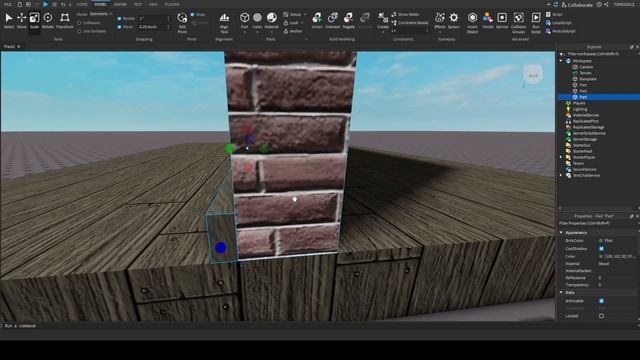The width and height of the screenshot is (640, 360).
Task: Toggle the Archivable property checkbox
Action: click(x=602, y=301)
